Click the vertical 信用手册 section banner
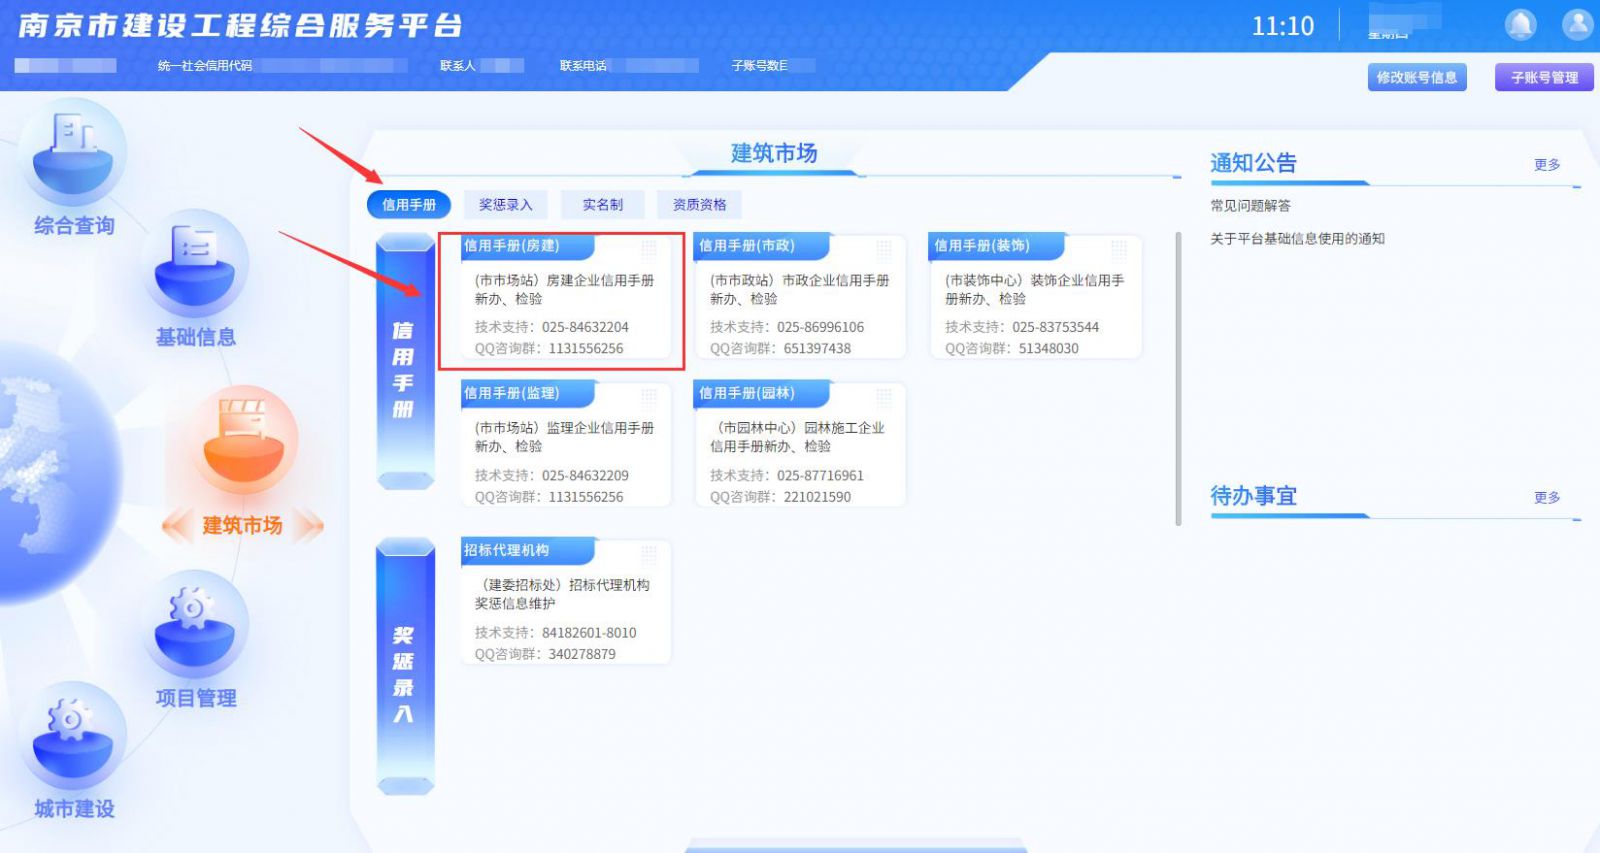 (405, 362)
